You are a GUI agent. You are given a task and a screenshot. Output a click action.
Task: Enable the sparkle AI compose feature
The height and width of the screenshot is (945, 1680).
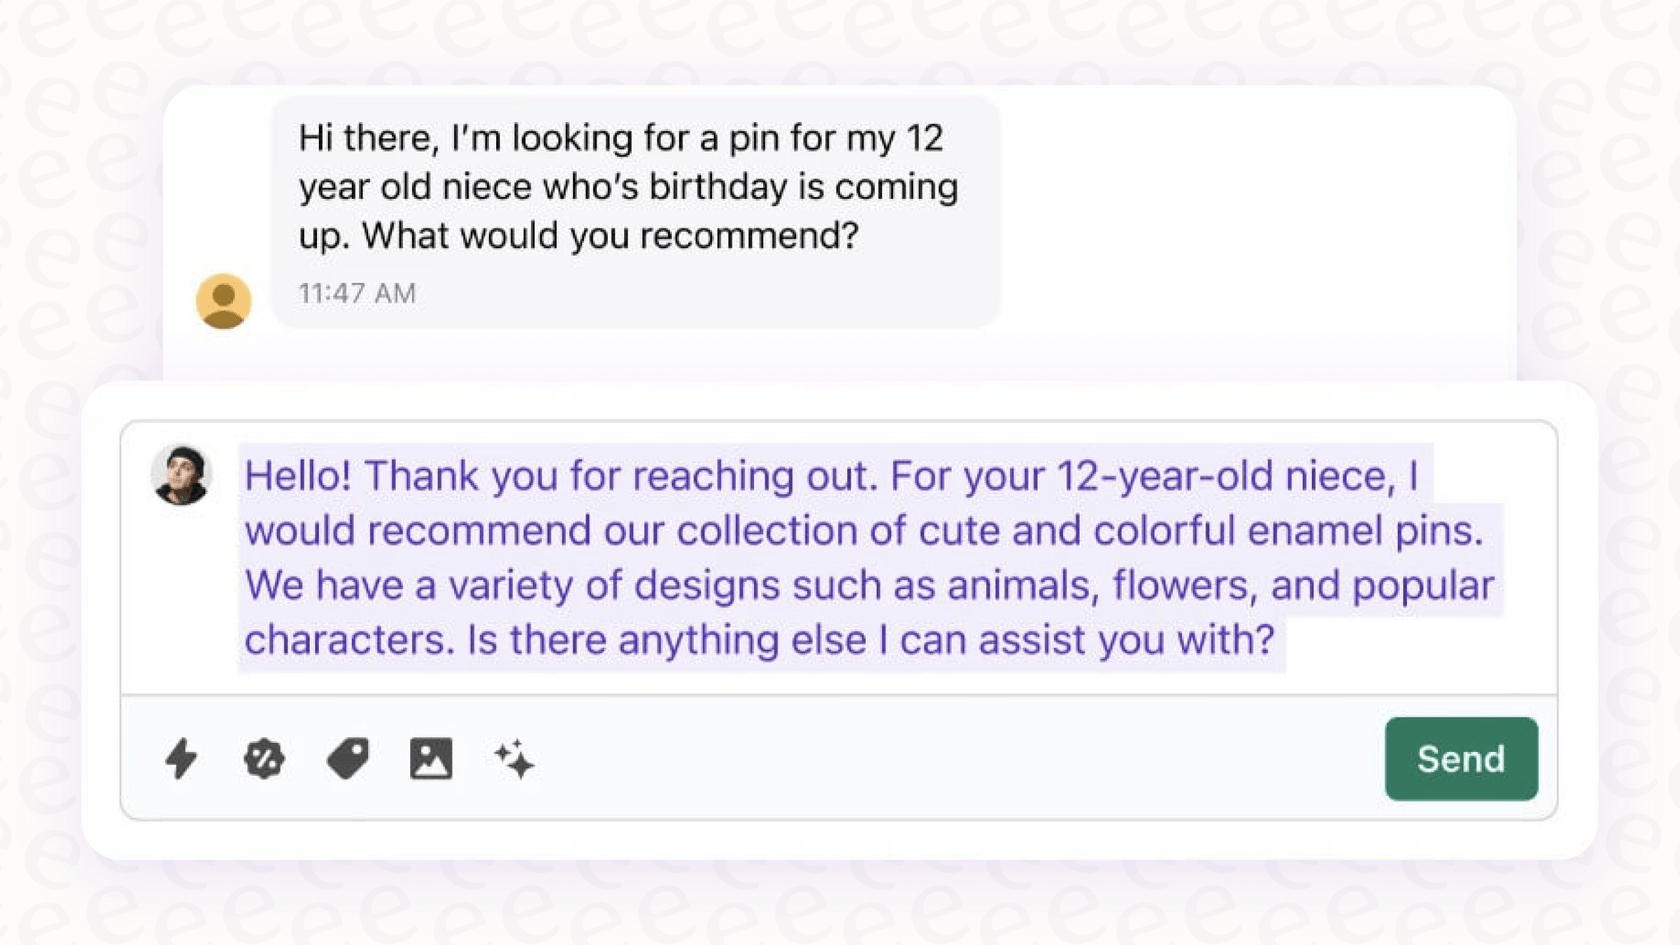pos(514,759)
